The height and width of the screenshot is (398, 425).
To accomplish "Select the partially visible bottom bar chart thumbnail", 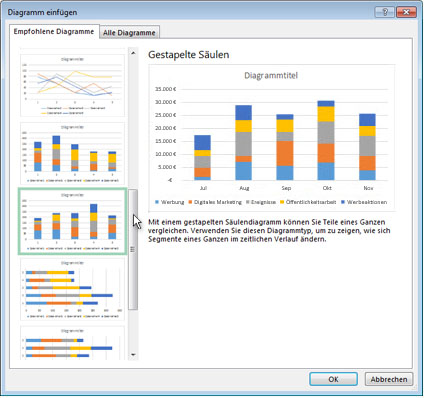I will pyautogui.click(x=72, y=343).
